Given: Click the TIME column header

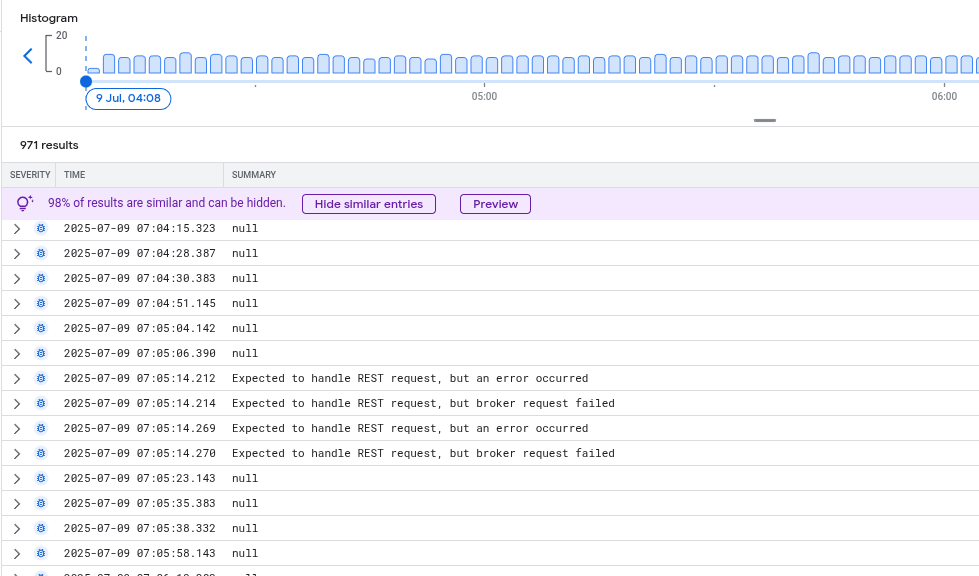Looking at the screenshot, I should pos(74,175).
